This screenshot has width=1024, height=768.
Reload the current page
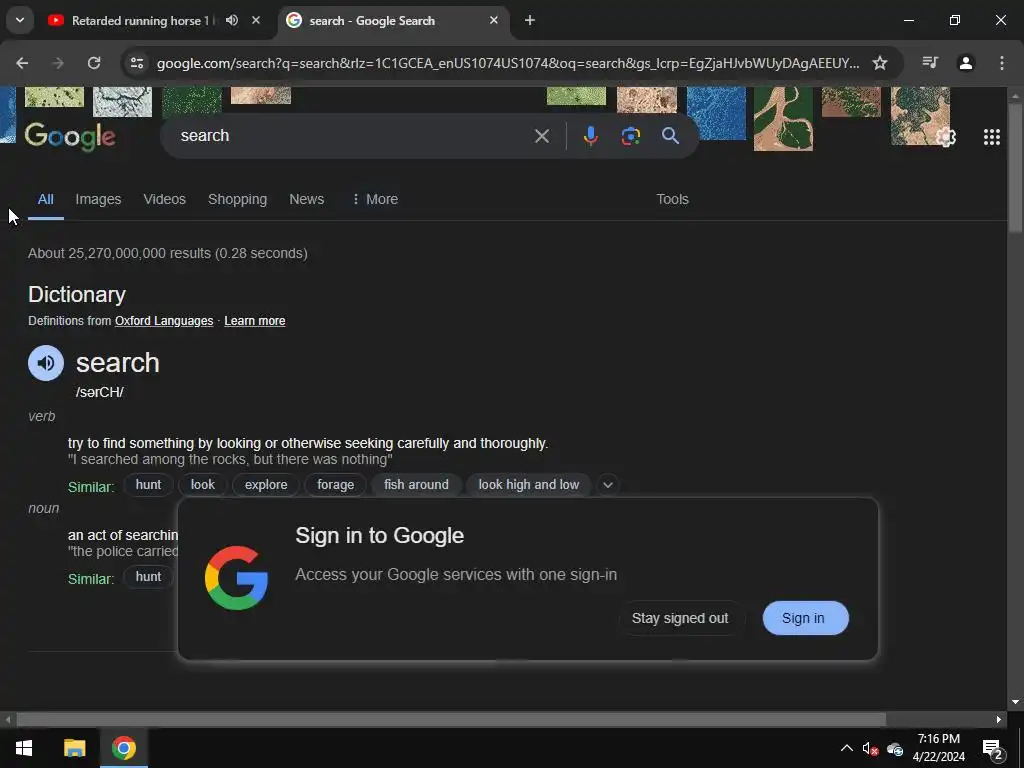(x=94, y=63)
